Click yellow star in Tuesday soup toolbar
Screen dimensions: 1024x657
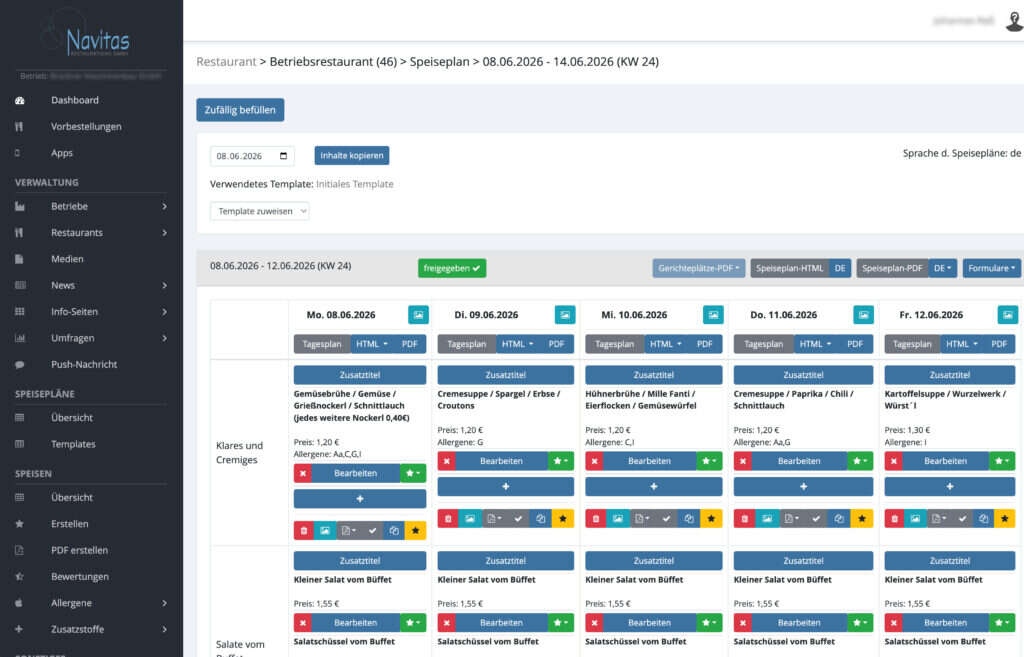coord(563,519)
